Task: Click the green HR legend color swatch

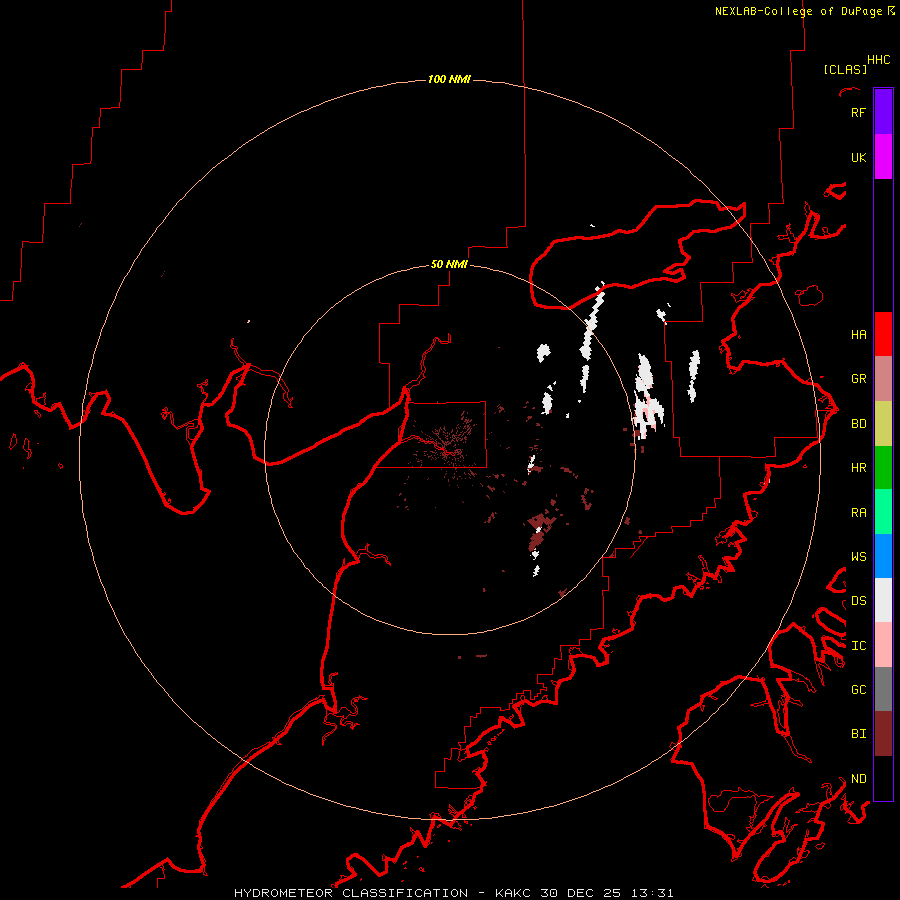Action: [x=883, y=468]
